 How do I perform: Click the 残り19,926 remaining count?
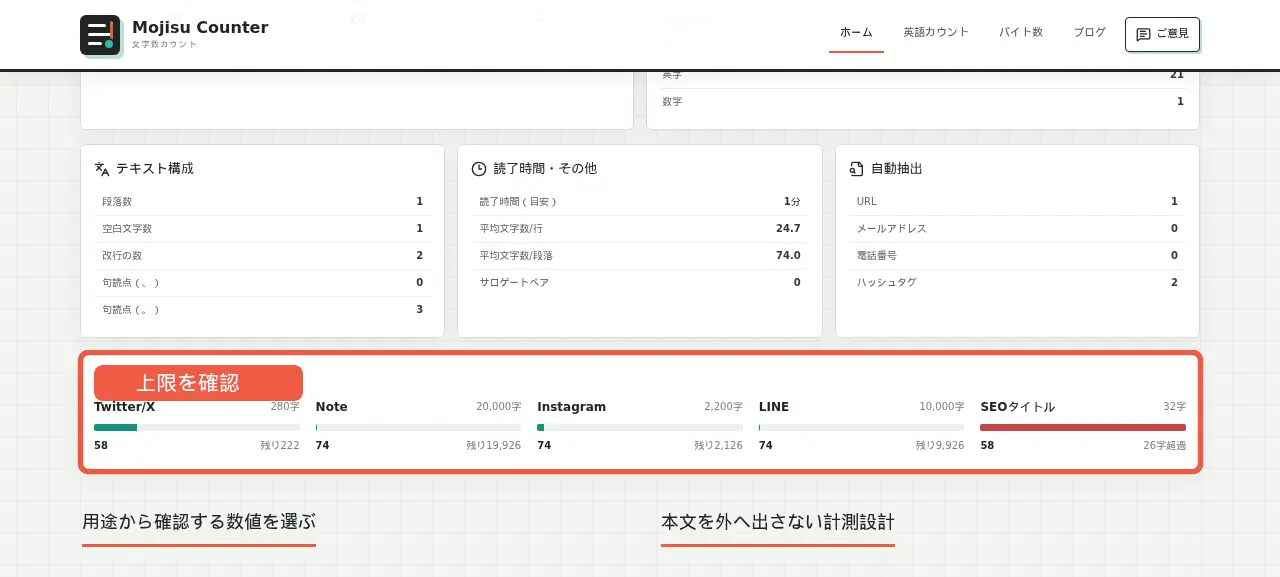pos(494,446)
